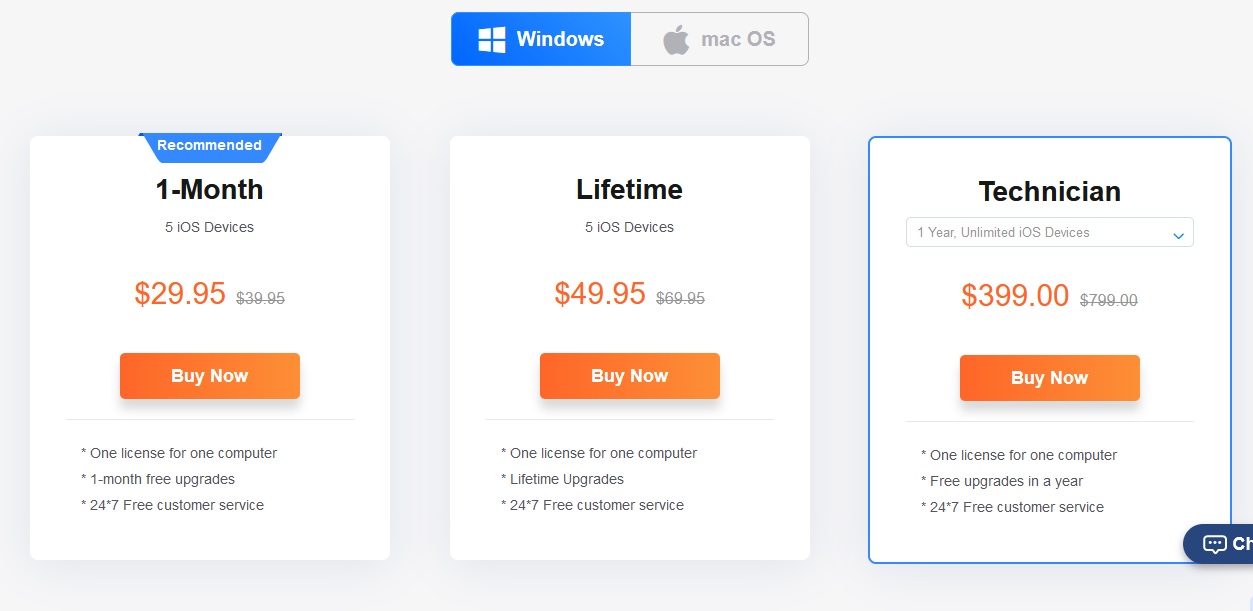This screenshot has width=1253, height=611.
Task: Expand the '1 Year, Unlimited iOS Devices' selector
Action: [1049, 232]
